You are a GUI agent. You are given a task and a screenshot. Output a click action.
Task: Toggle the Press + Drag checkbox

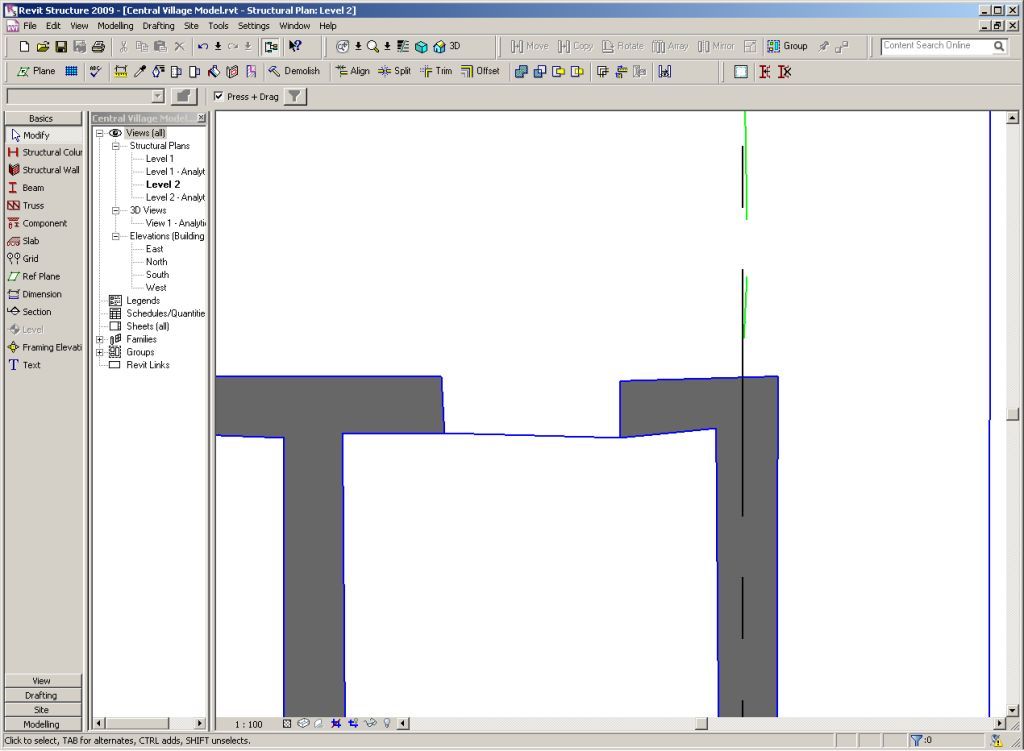[x=219, y=97]
